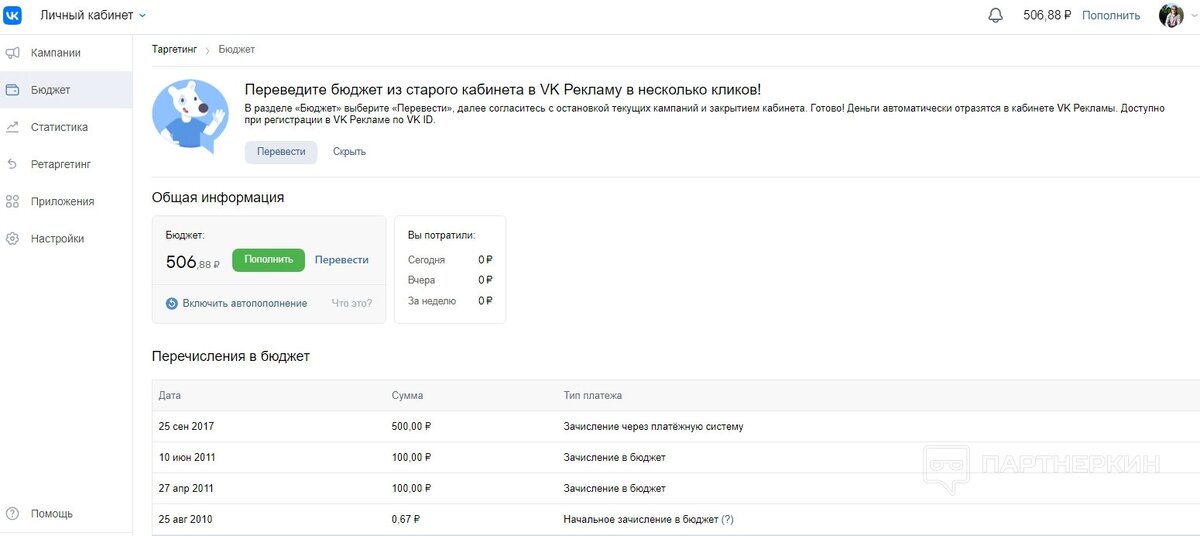Click the Приложения grid icon
This screenshot has width=1200, height=536.
(x=12, y=201)
